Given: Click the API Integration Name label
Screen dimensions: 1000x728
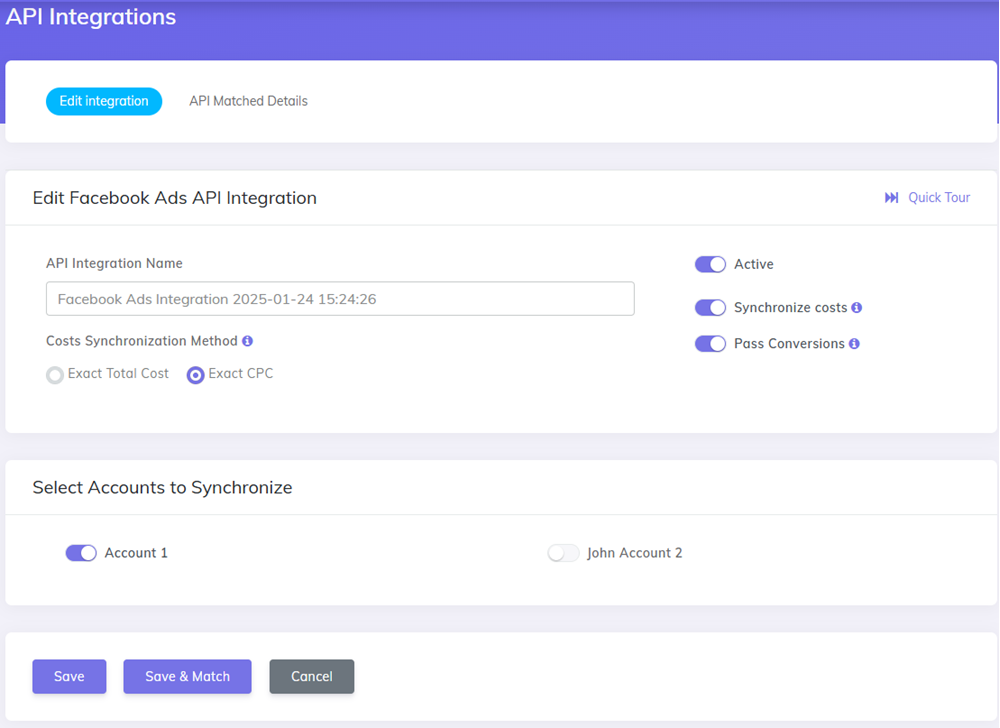Looking at the screenshot, I should (x=114, y=263).
